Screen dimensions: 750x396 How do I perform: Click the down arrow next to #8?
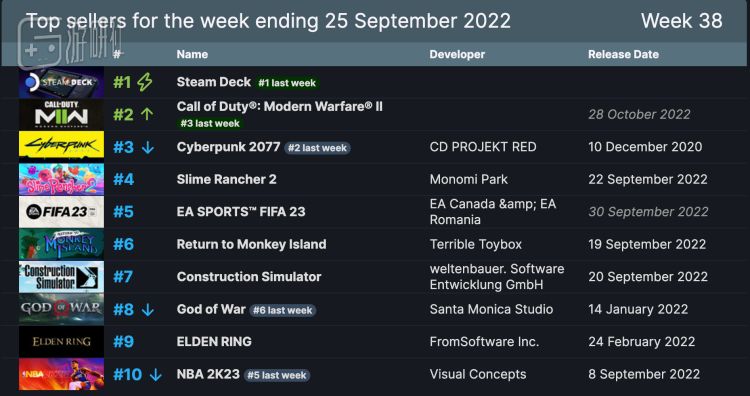[148, 309]
